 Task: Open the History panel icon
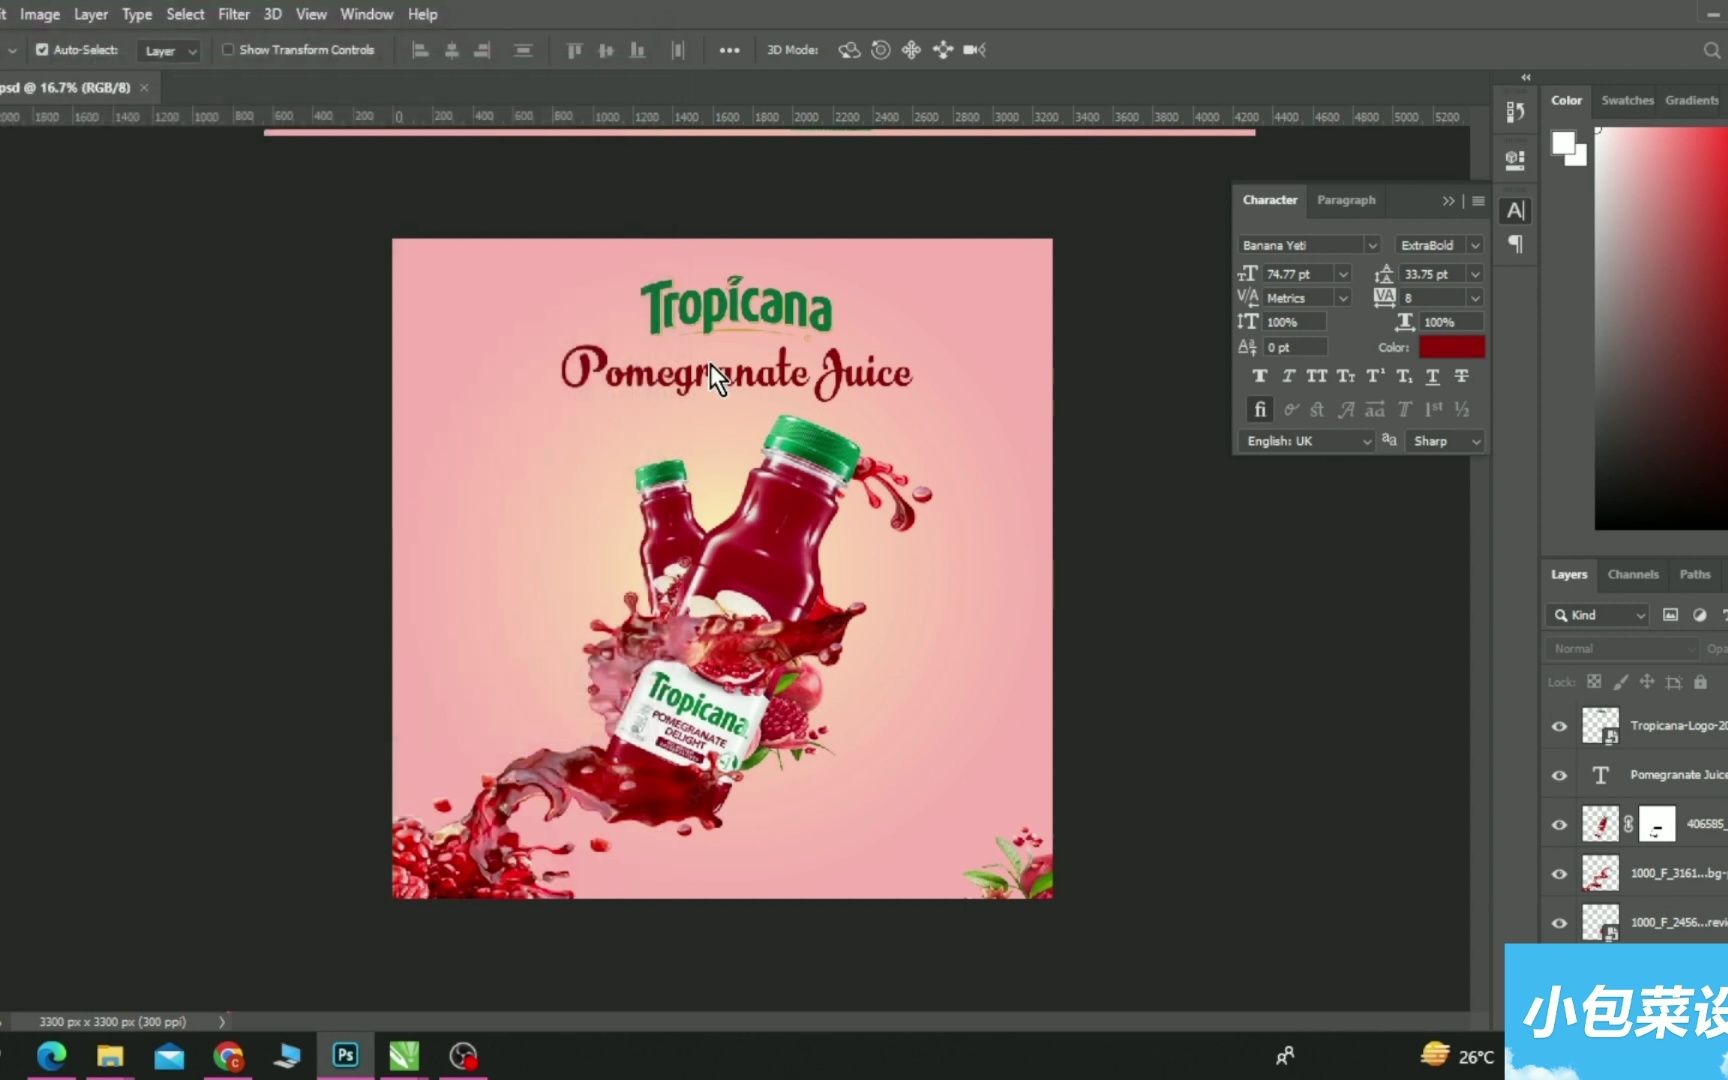(x=1515, y=112)
